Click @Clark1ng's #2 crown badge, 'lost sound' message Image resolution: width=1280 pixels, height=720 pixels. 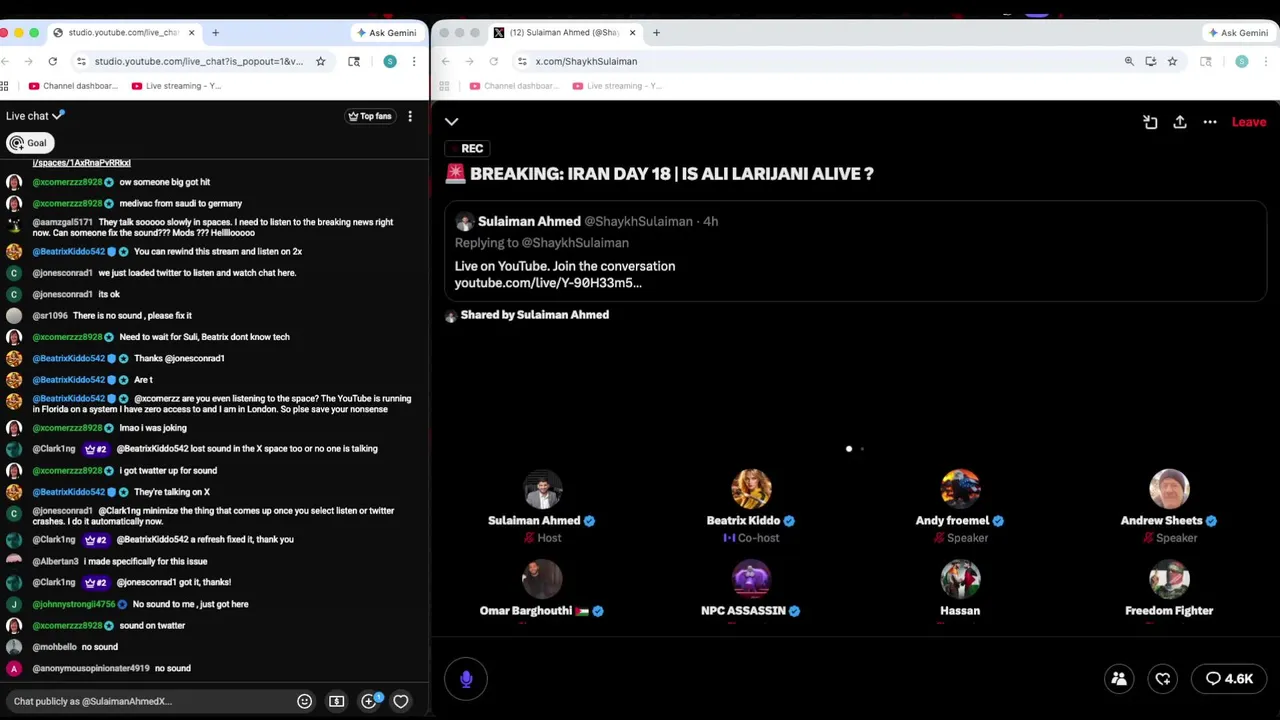pyautogui.click(x=96, y=449)
